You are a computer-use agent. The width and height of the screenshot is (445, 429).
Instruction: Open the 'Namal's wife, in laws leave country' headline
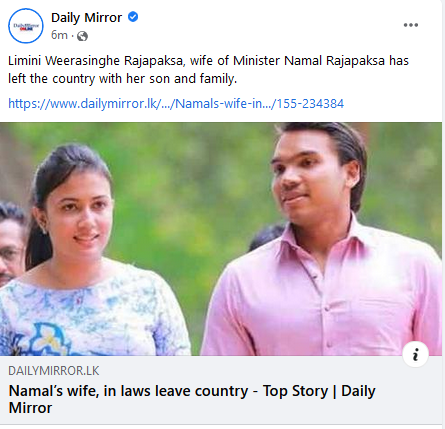coord(192,399)
